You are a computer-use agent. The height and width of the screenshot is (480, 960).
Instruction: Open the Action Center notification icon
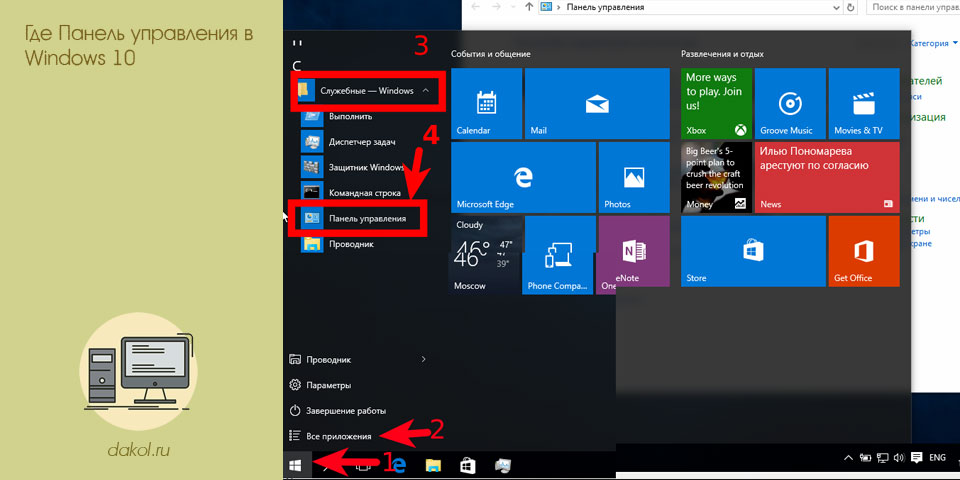pos(917,457)
